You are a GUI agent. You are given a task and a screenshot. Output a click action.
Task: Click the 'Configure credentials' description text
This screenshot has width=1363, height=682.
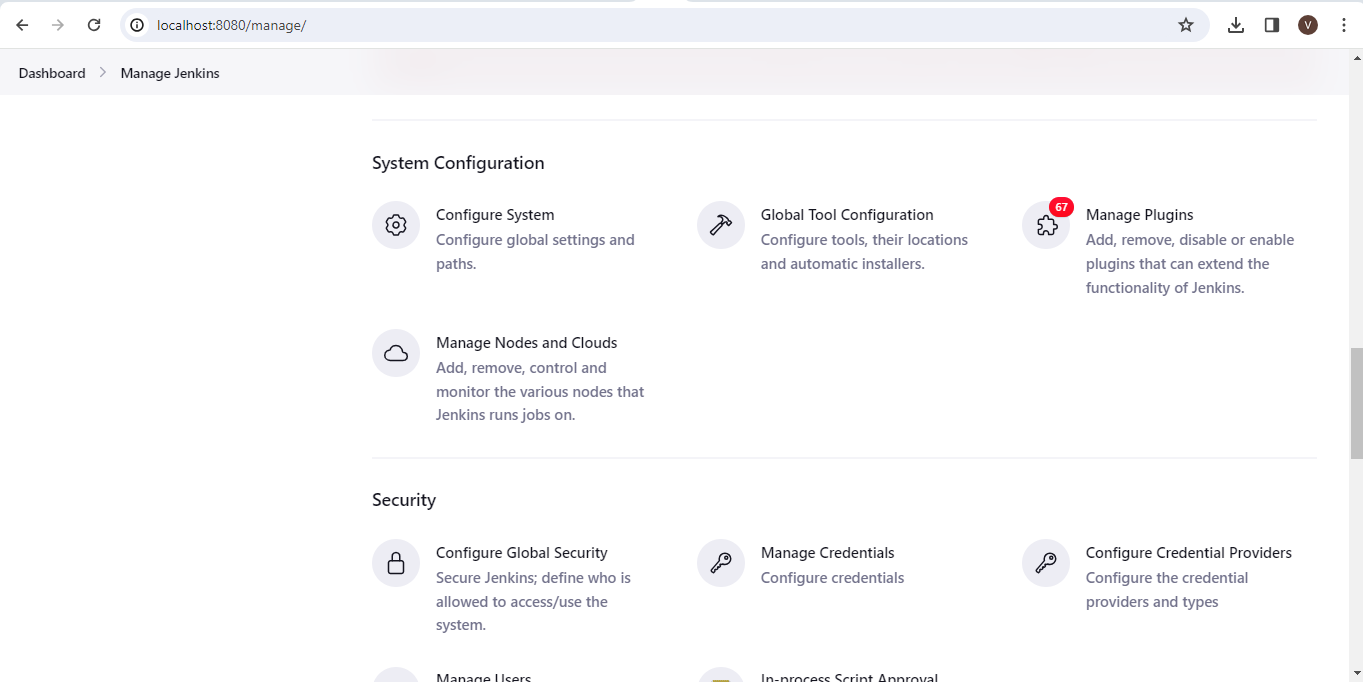click(x=833, y=578)
